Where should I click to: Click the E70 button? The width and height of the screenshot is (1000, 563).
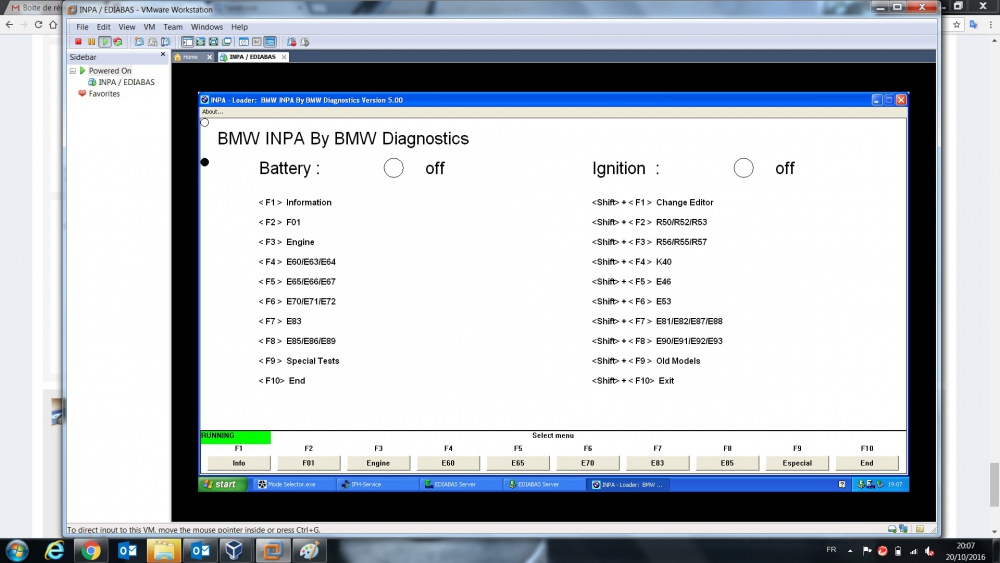point(587,463)
